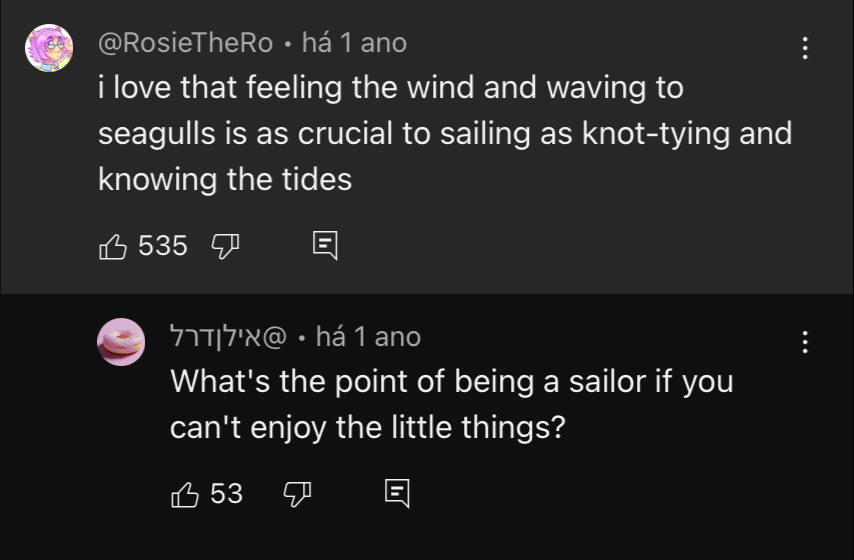The width and height of the screenshot is (854, 560).
Task: Open RosieTheRo's purple-haired avatar
Action: pos(48,49)
